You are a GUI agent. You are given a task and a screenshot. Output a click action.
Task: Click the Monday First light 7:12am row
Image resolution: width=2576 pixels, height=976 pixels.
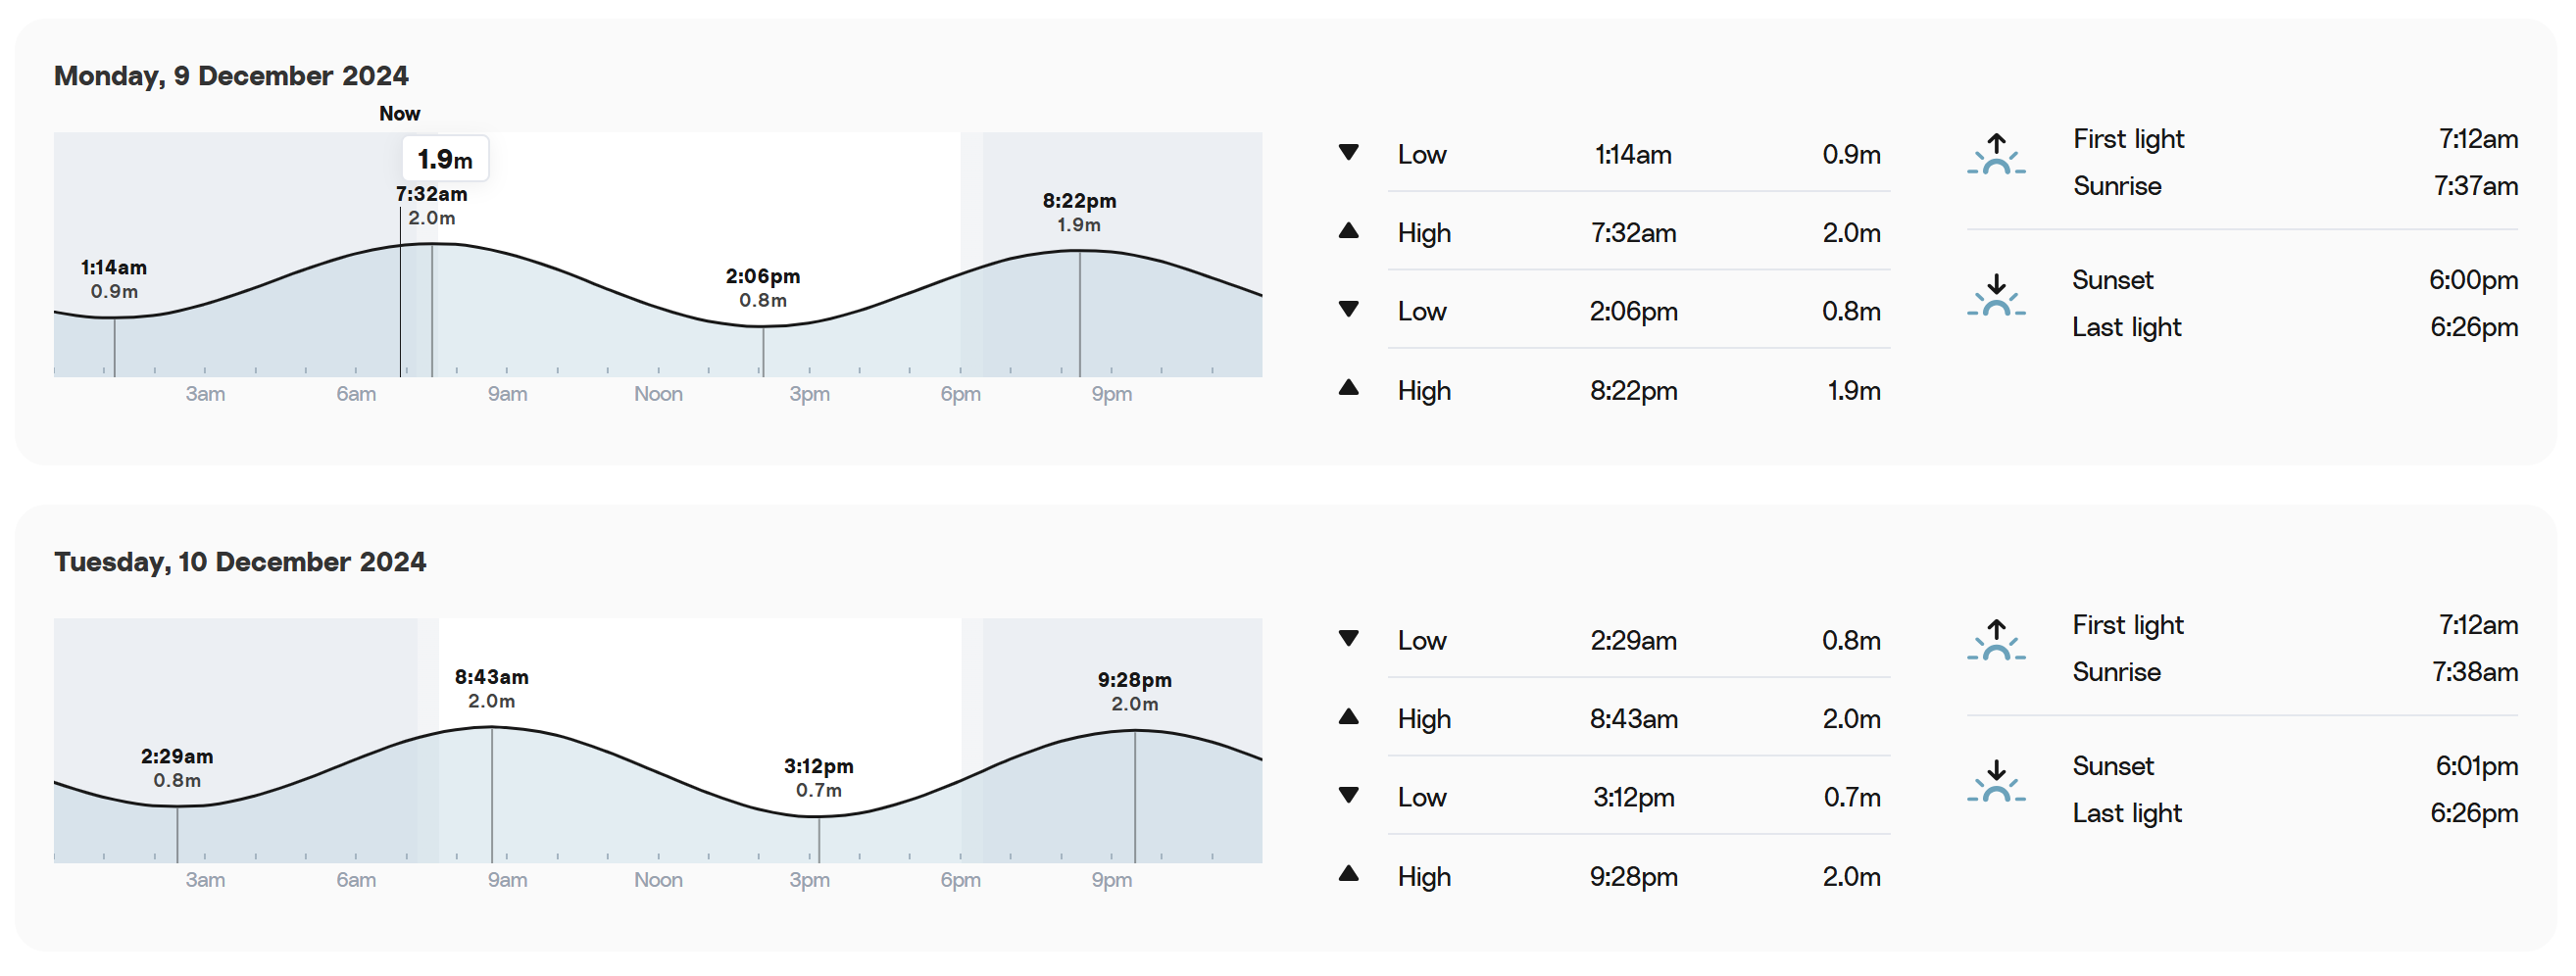[2295, 139]
